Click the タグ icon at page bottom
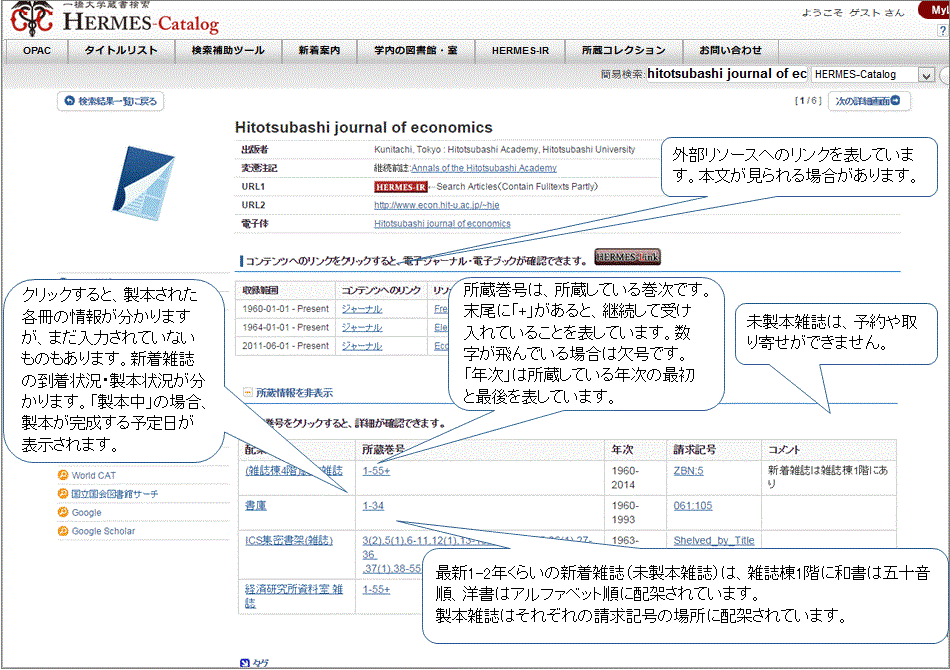Screen dimensions: 950x670 click(245, 663)
